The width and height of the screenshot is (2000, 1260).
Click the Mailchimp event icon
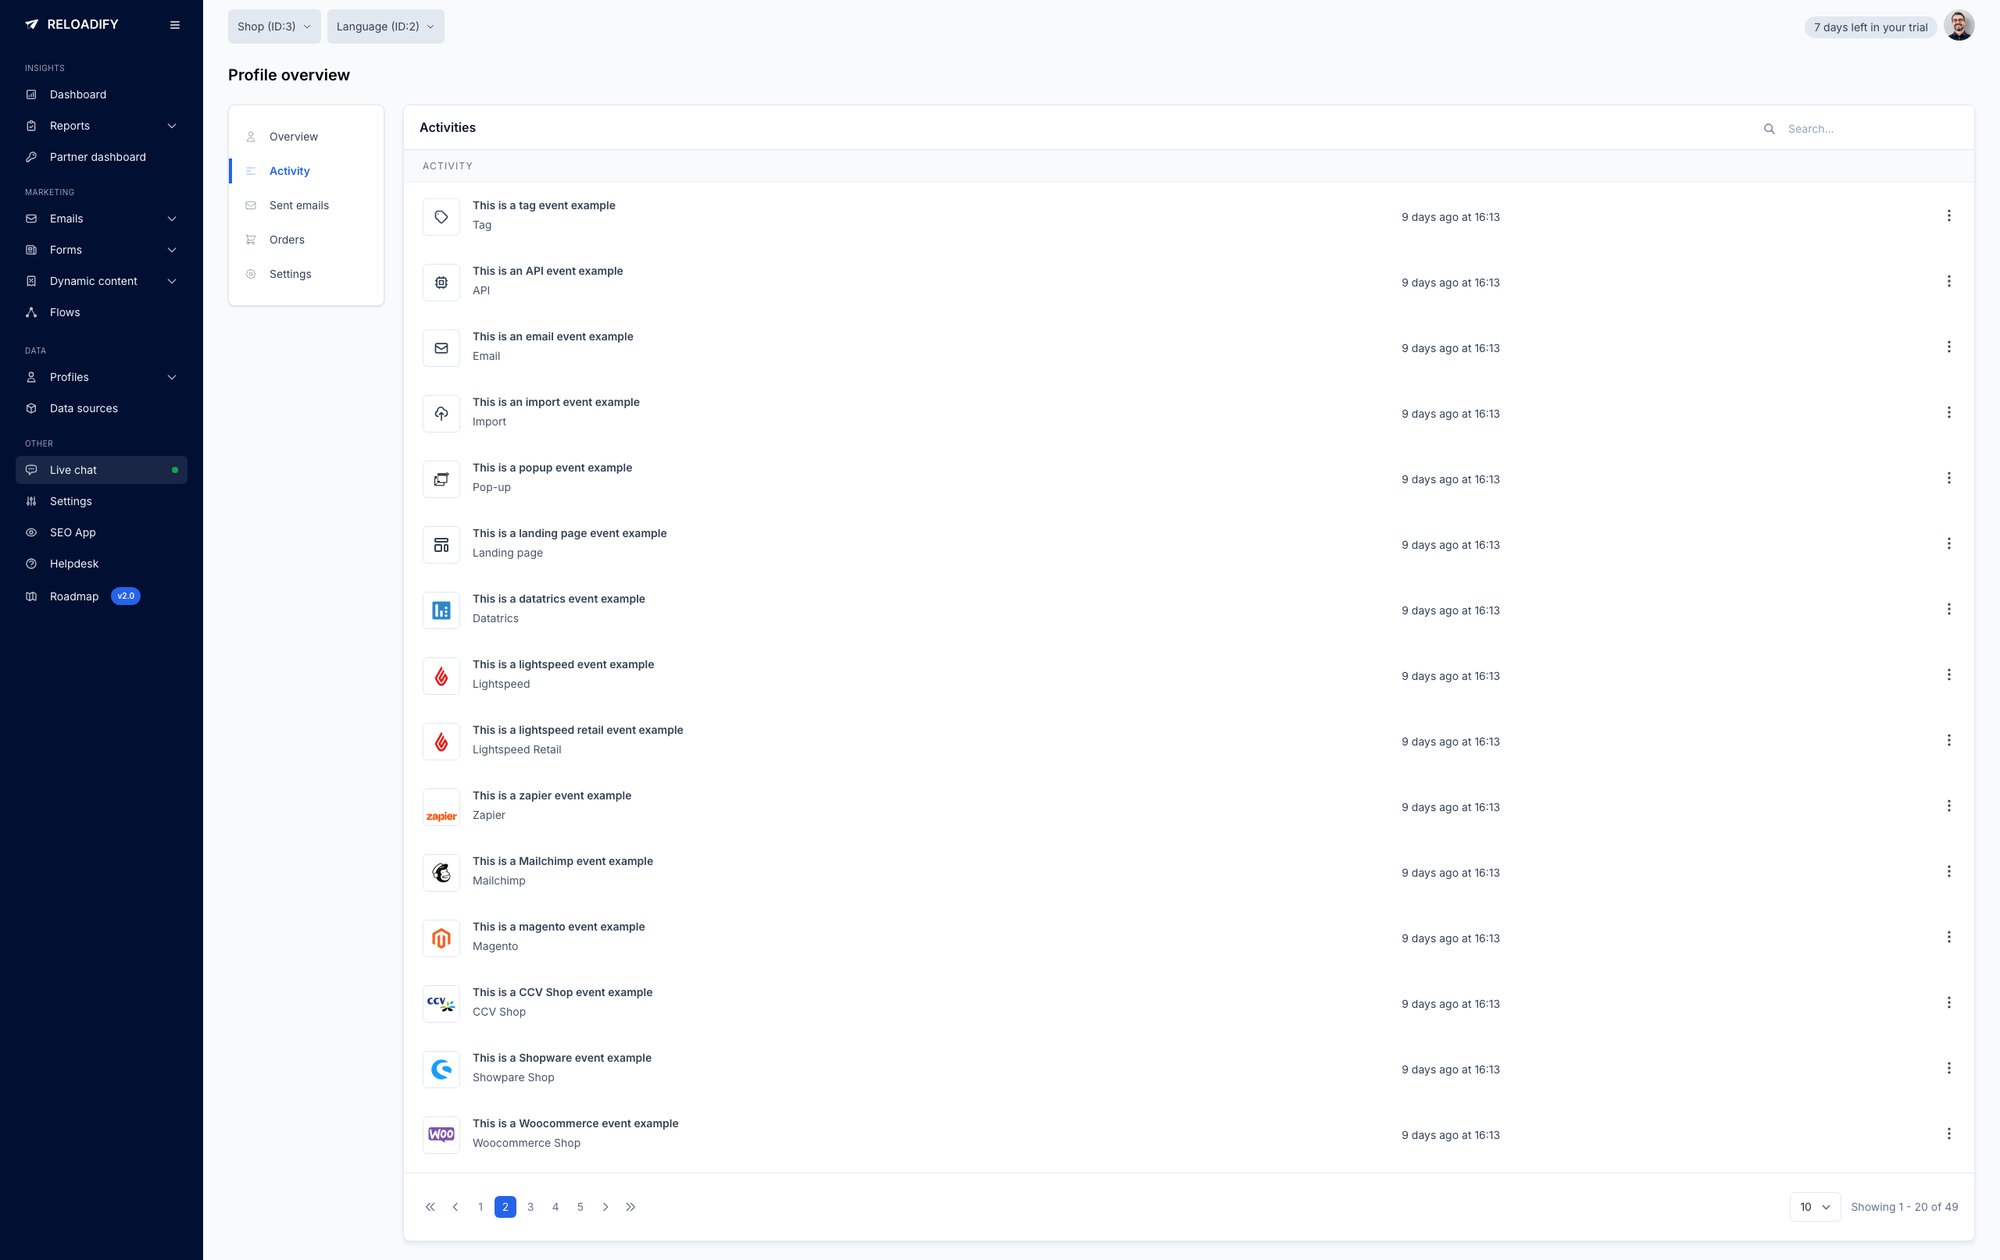[440, 872]
